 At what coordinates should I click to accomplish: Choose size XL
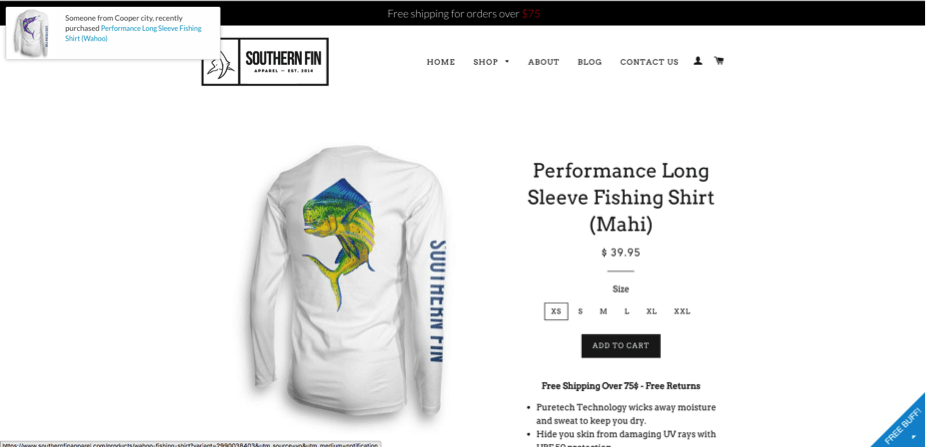tap(651, 312)
